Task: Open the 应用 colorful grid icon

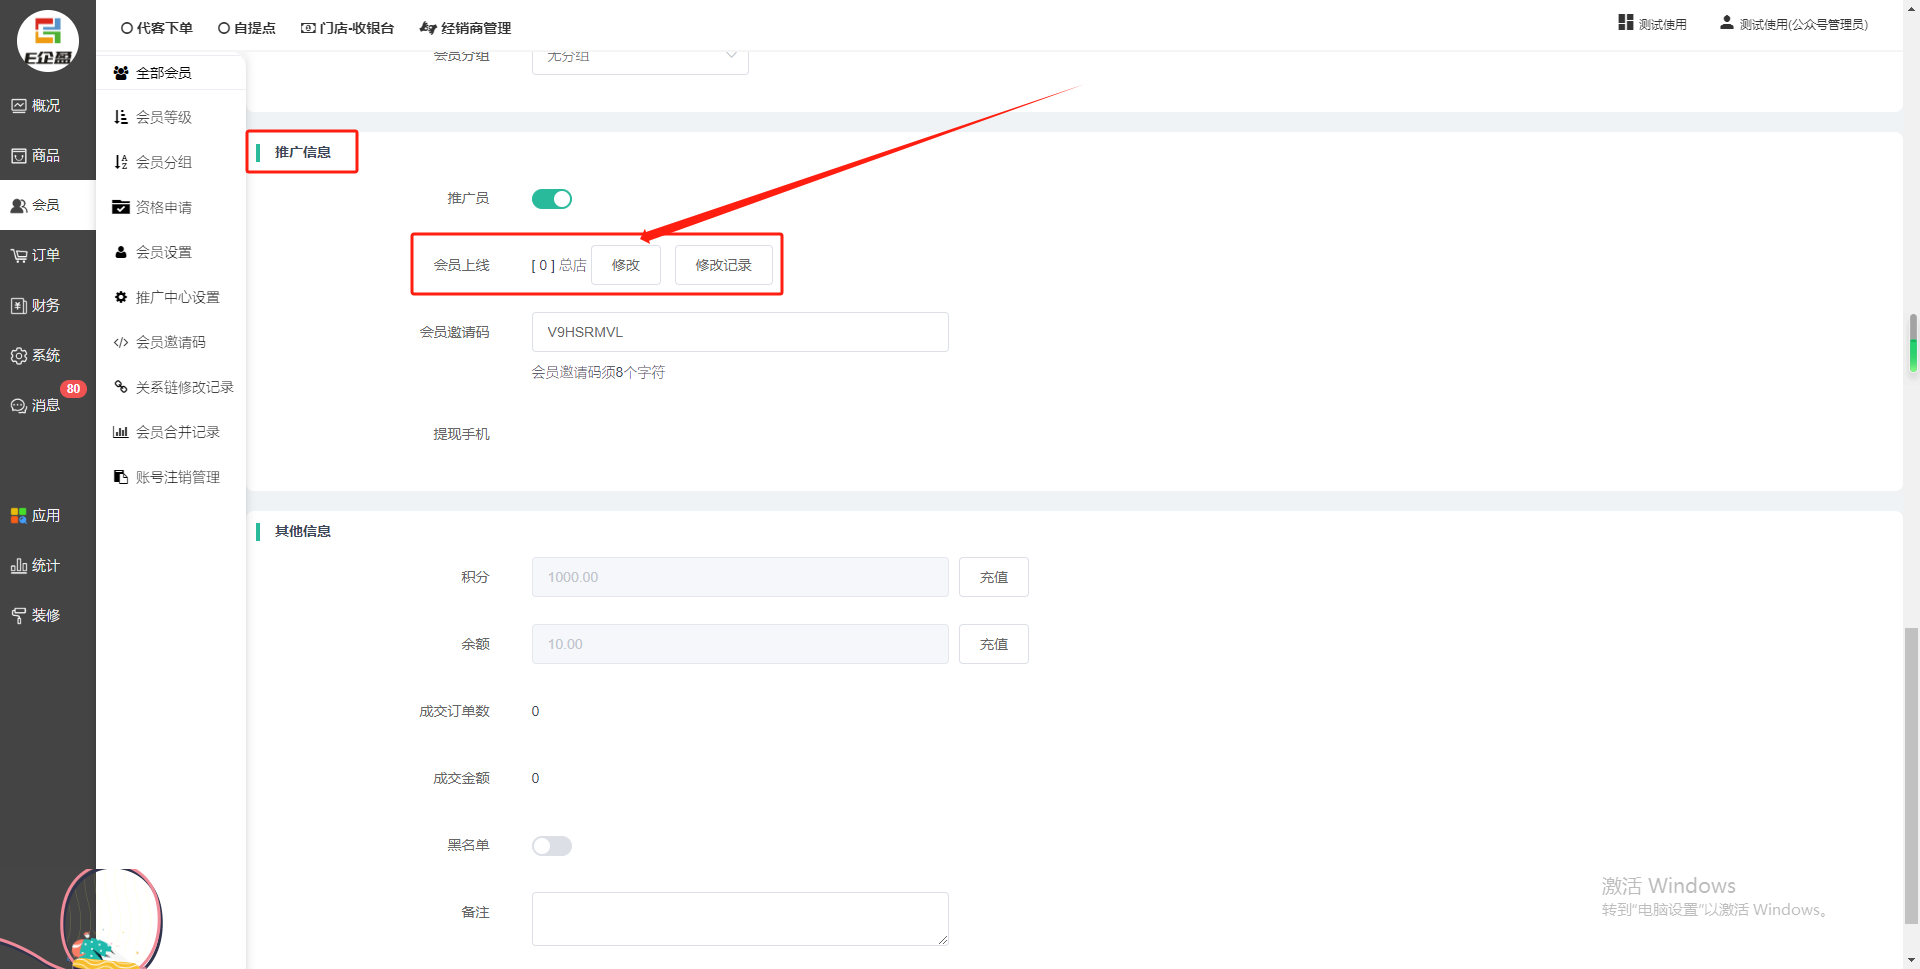Action: coord(19,516)
